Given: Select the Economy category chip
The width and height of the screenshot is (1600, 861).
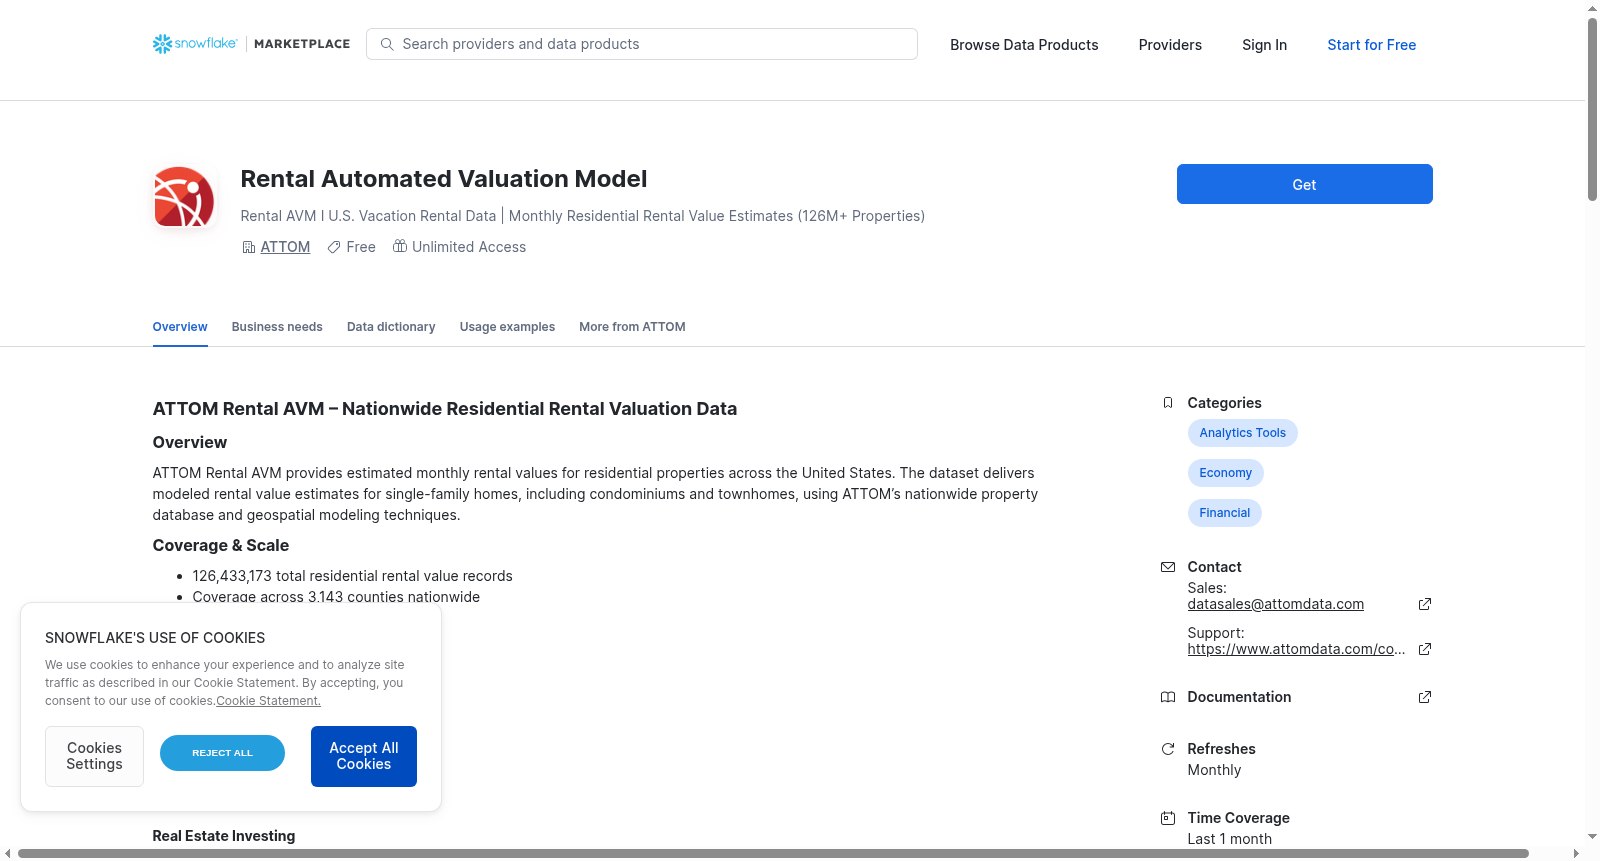Looking at the screenshot, I should [1225, 473].
